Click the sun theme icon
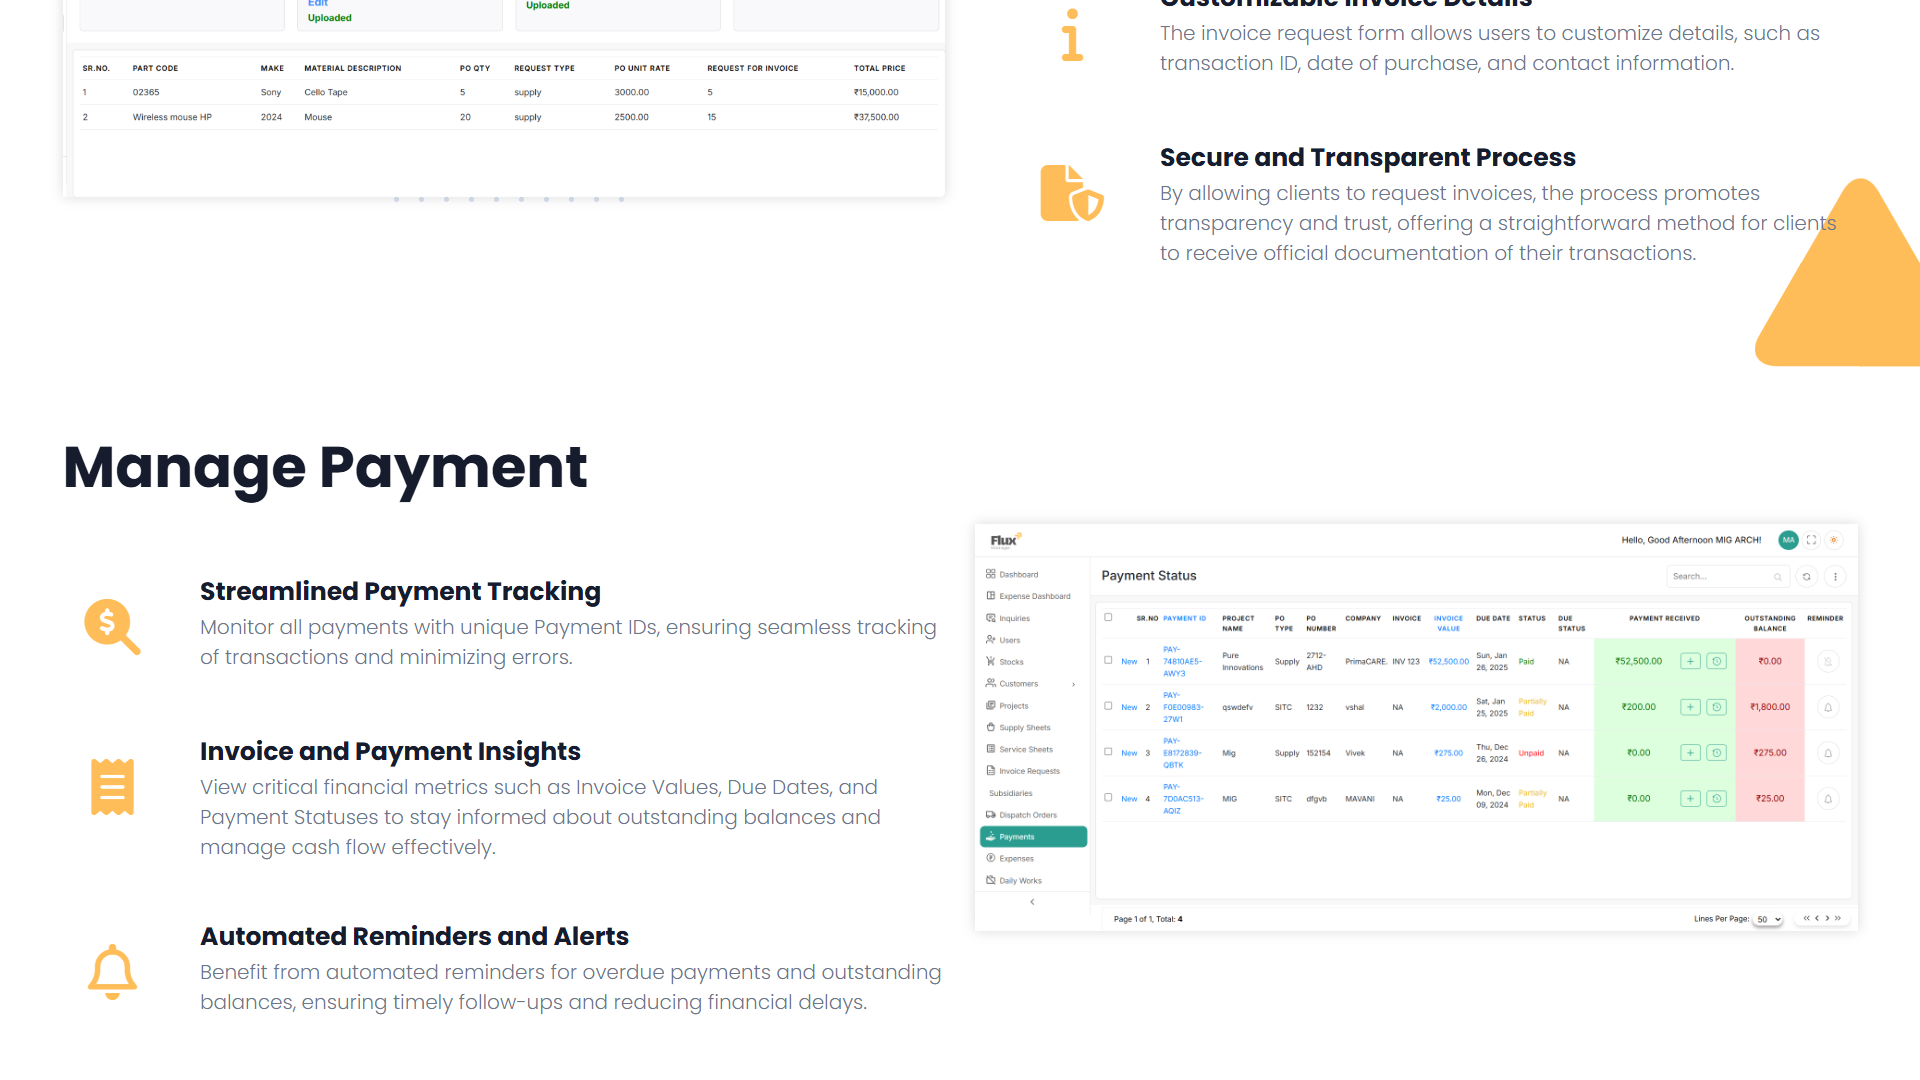Screen dimensions: 1920x1080 point(1834,540)
